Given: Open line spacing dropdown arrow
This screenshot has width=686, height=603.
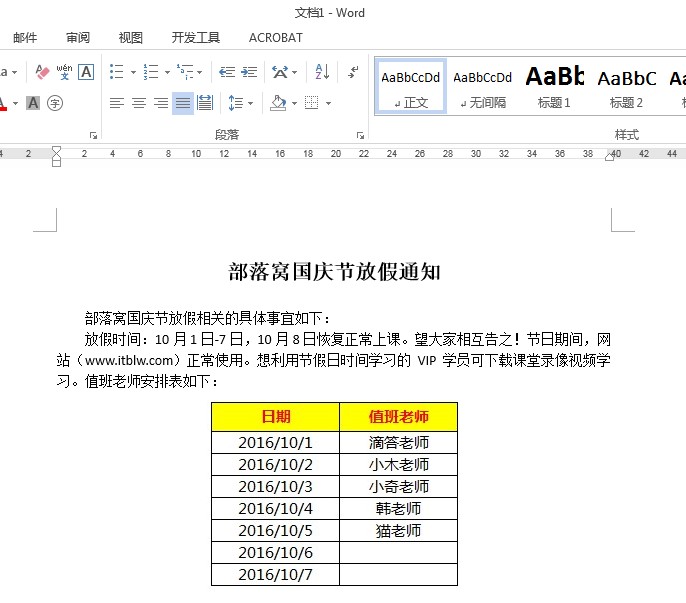Looking at the screenshot, I should pyautogui.click(x=250, y=103).
